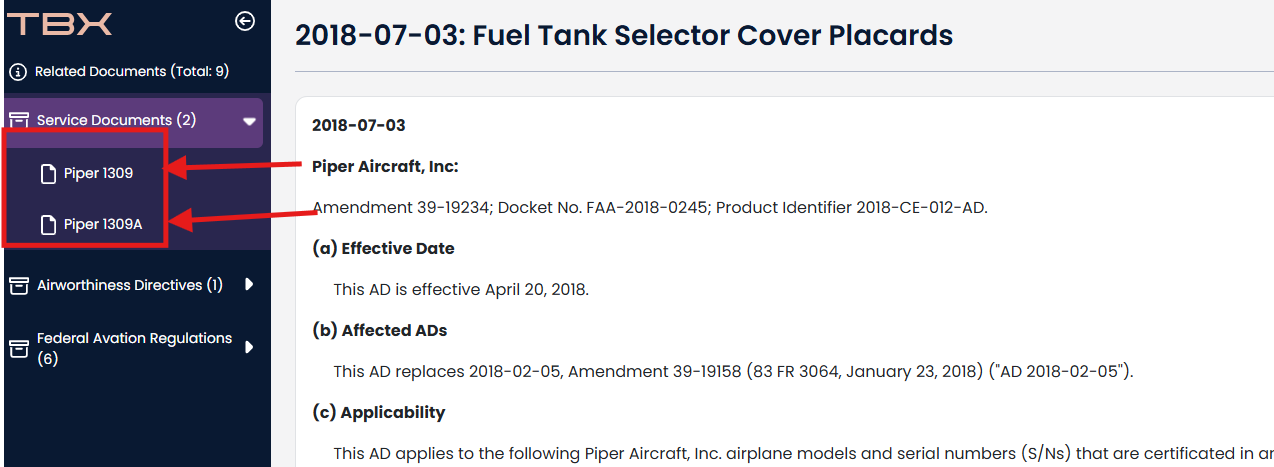
Task: Click the (b) Affected ADs heading
Action: [x=380, y=330]
